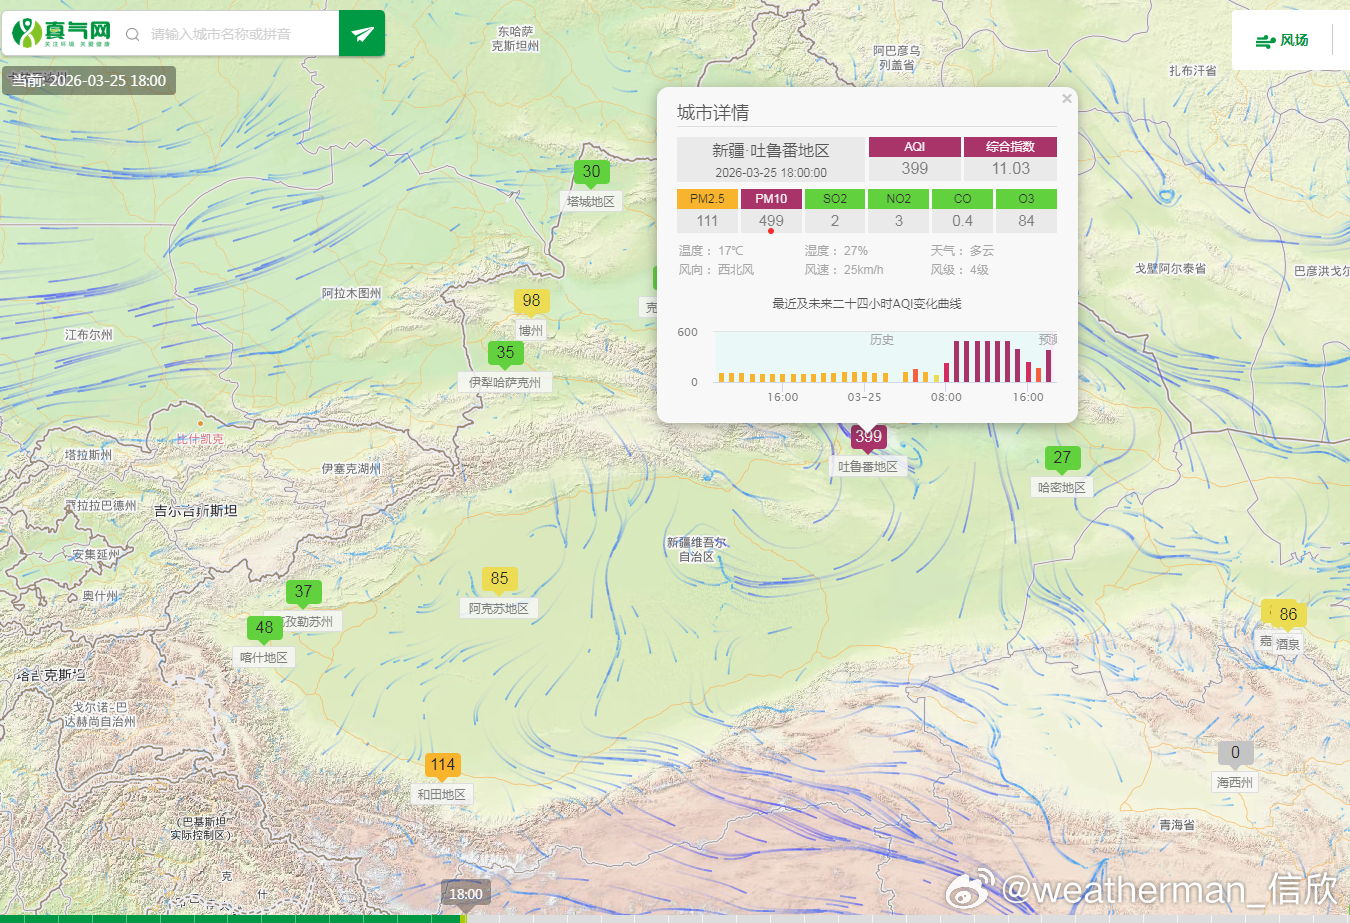1350x923 pixels.
Task: Click the AQI value 399 in the popup
Action: 914,169
